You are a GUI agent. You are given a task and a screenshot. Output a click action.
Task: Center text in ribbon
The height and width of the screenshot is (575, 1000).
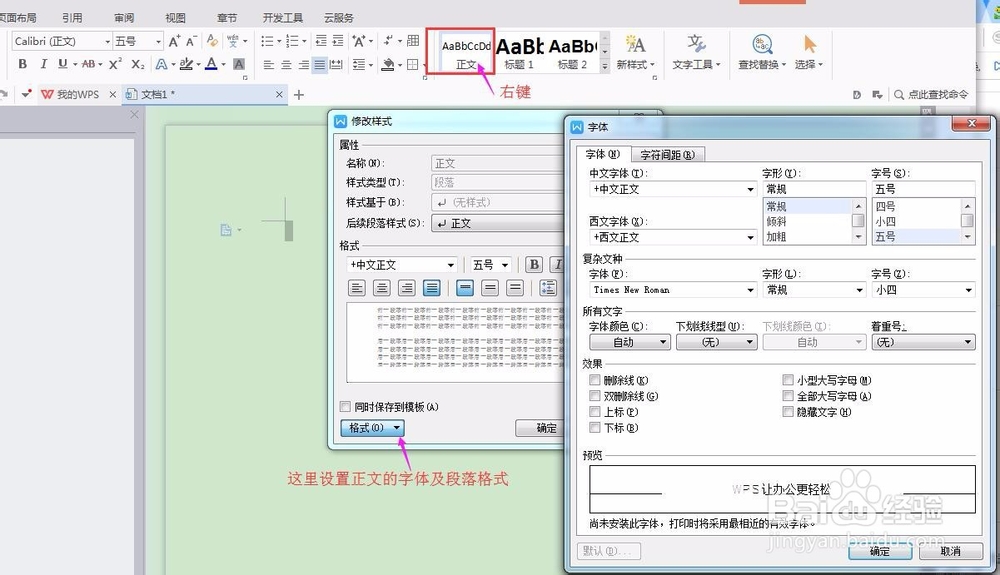coord(286,64)
